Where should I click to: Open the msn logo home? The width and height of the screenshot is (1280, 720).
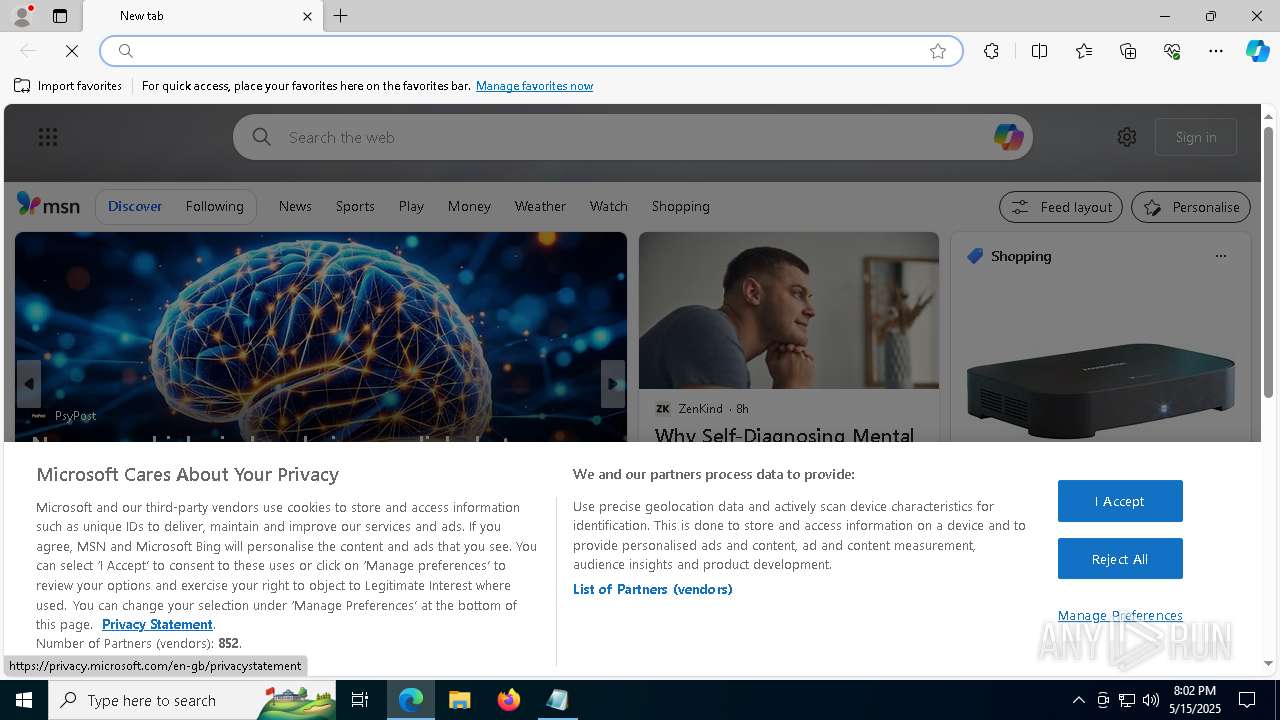point(48,205)
